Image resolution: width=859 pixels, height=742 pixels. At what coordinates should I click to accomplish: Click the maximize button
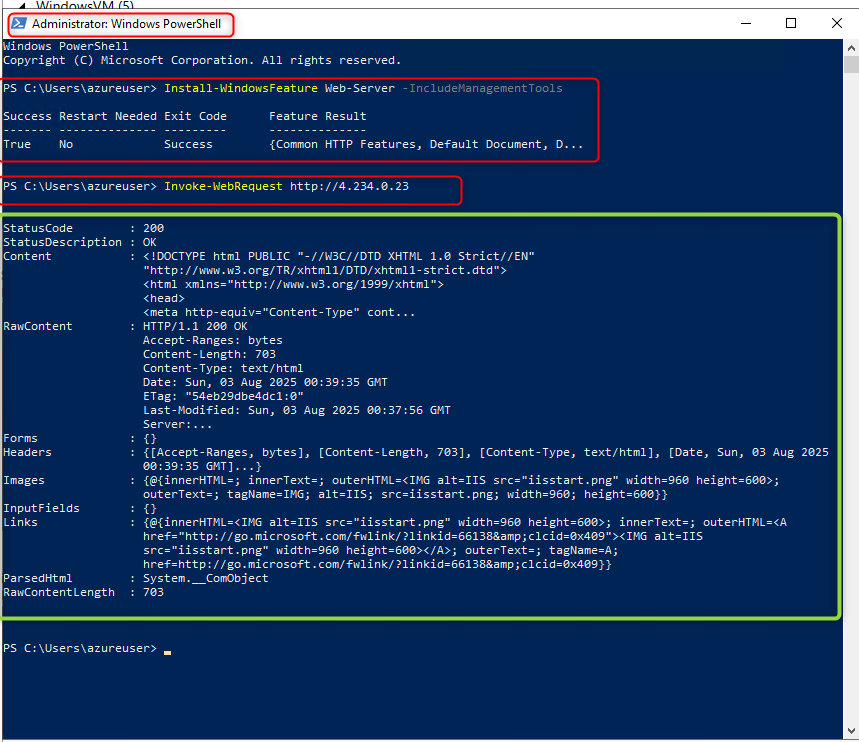tap(792, 23)
